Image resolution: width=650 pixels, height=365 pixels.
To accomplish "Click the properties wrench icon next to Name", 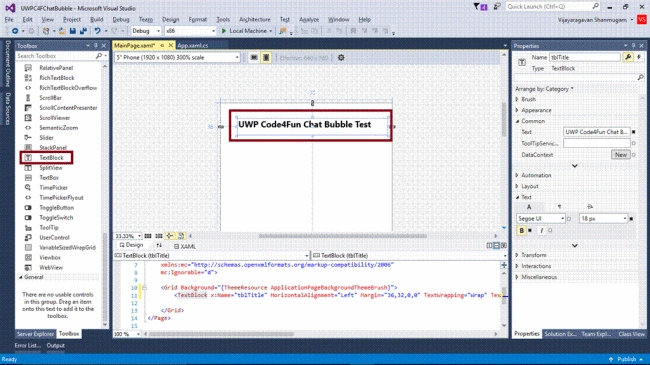I will pos(628,57).
